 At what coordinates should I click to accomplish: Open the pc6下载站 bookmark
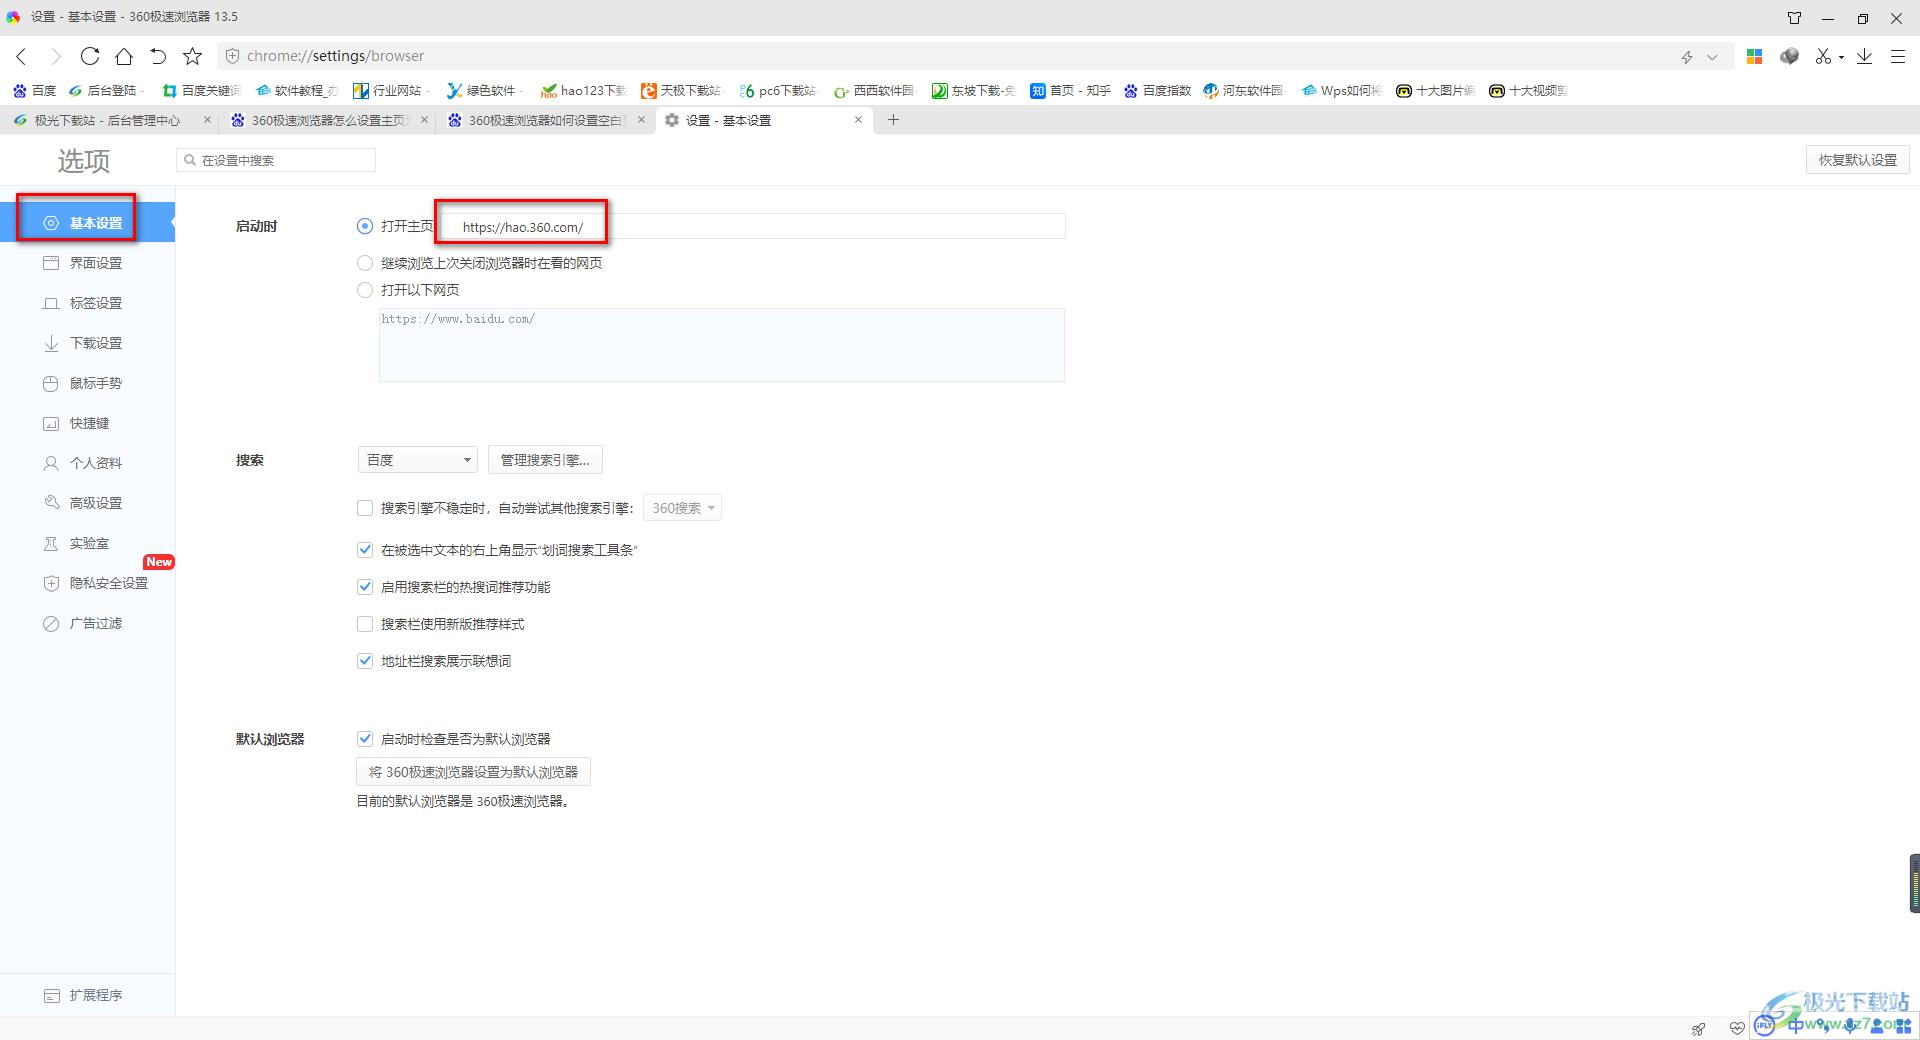[778, 91]
